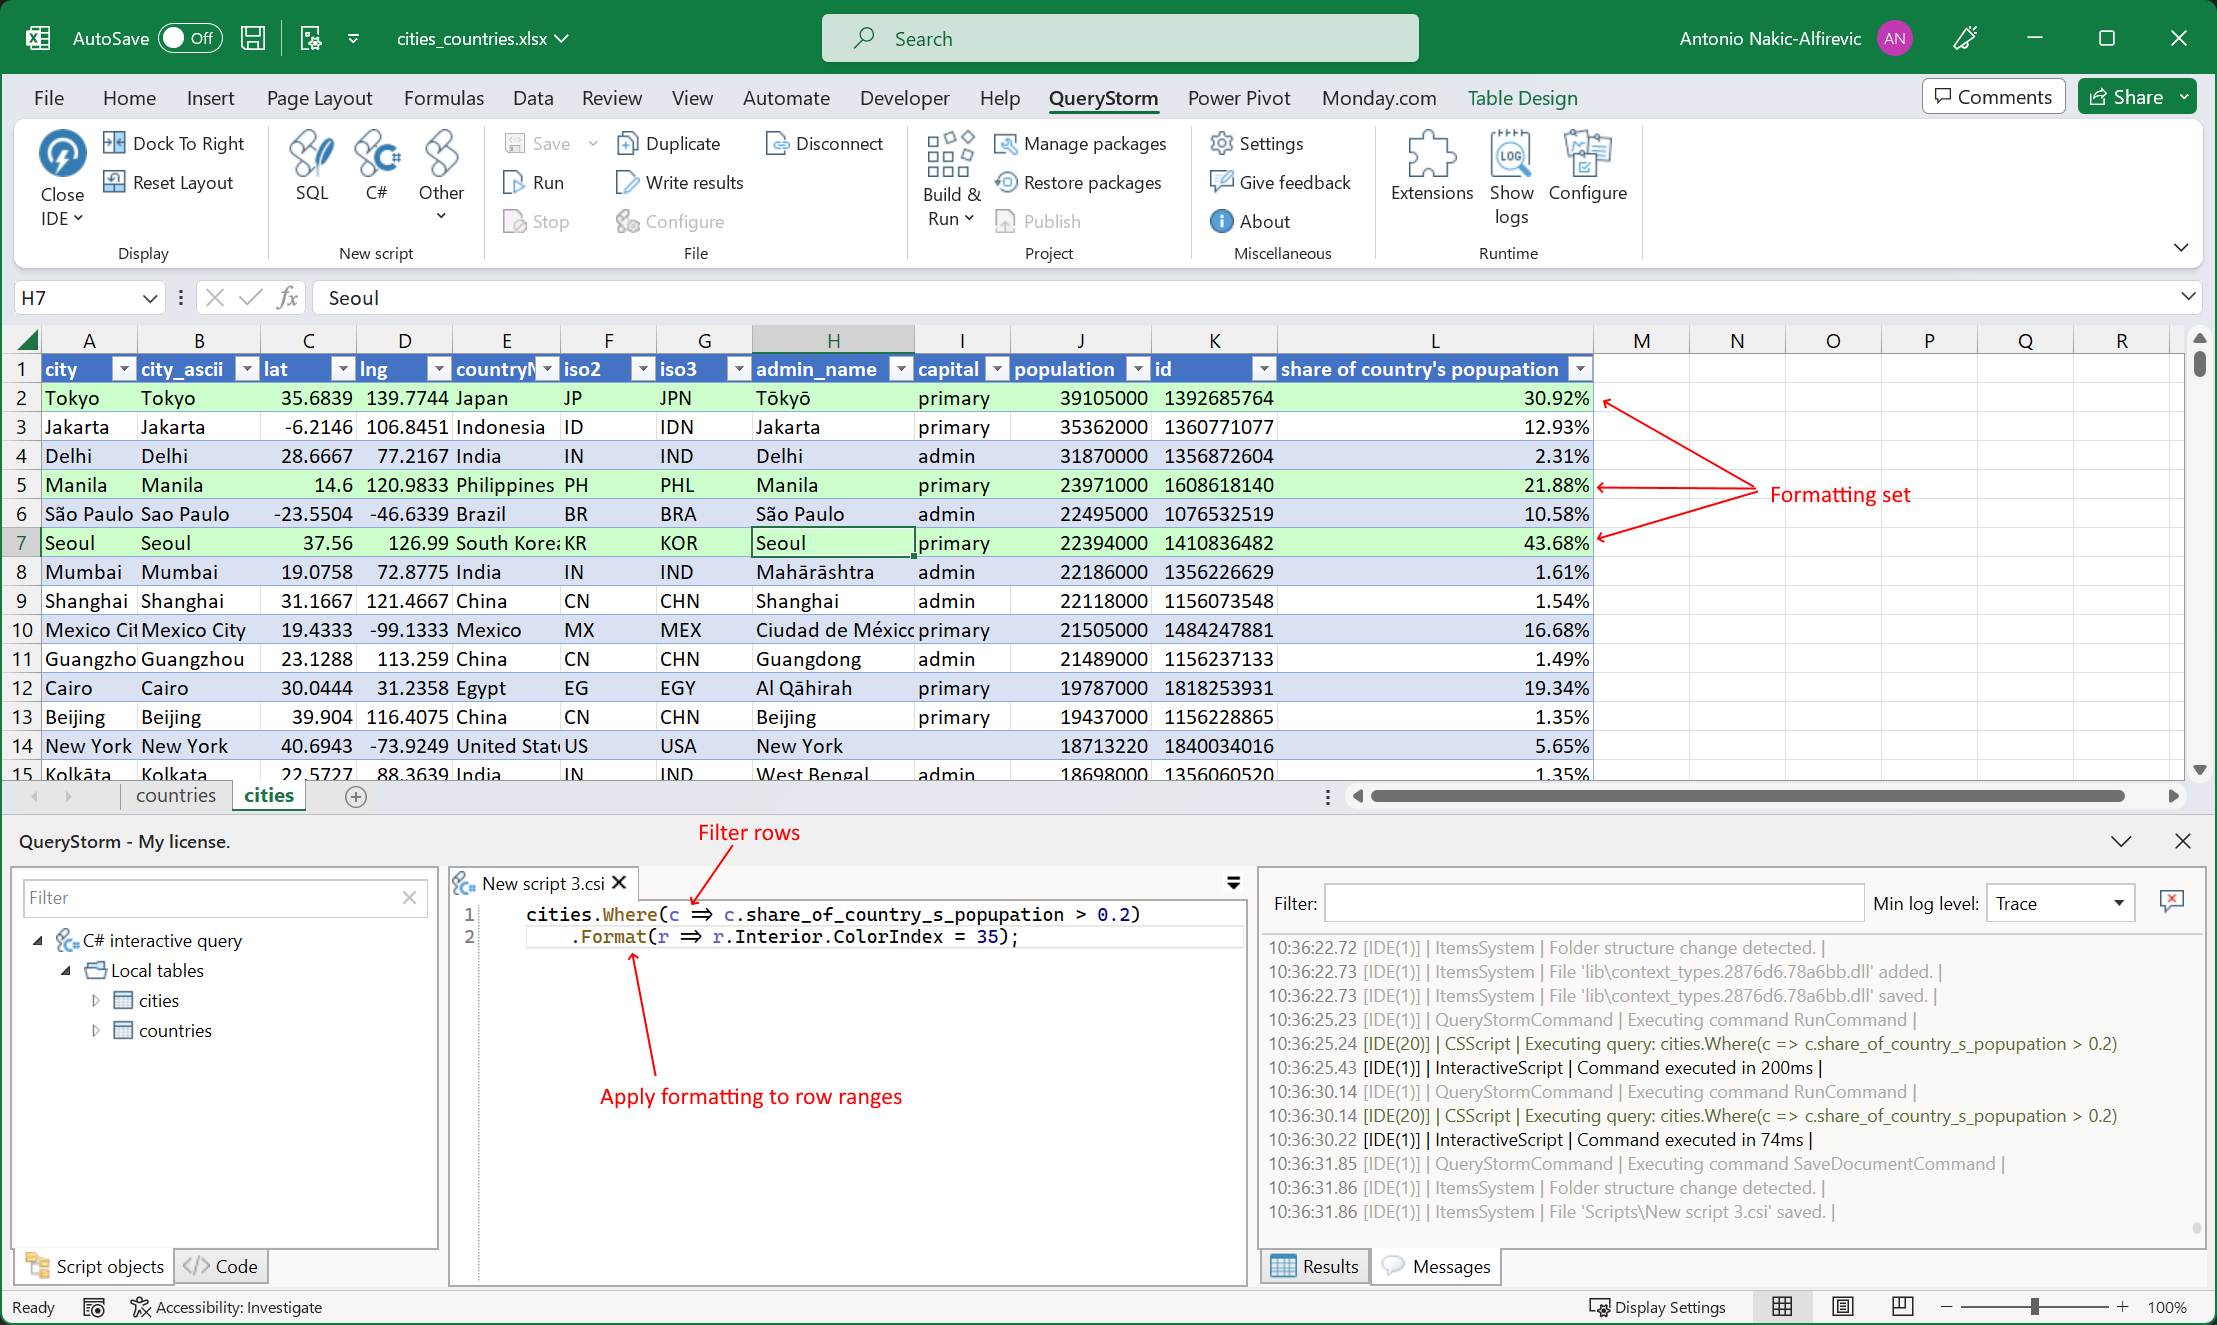Expand the cities table tree node

pyautogui.click(x=96, y=1000)
